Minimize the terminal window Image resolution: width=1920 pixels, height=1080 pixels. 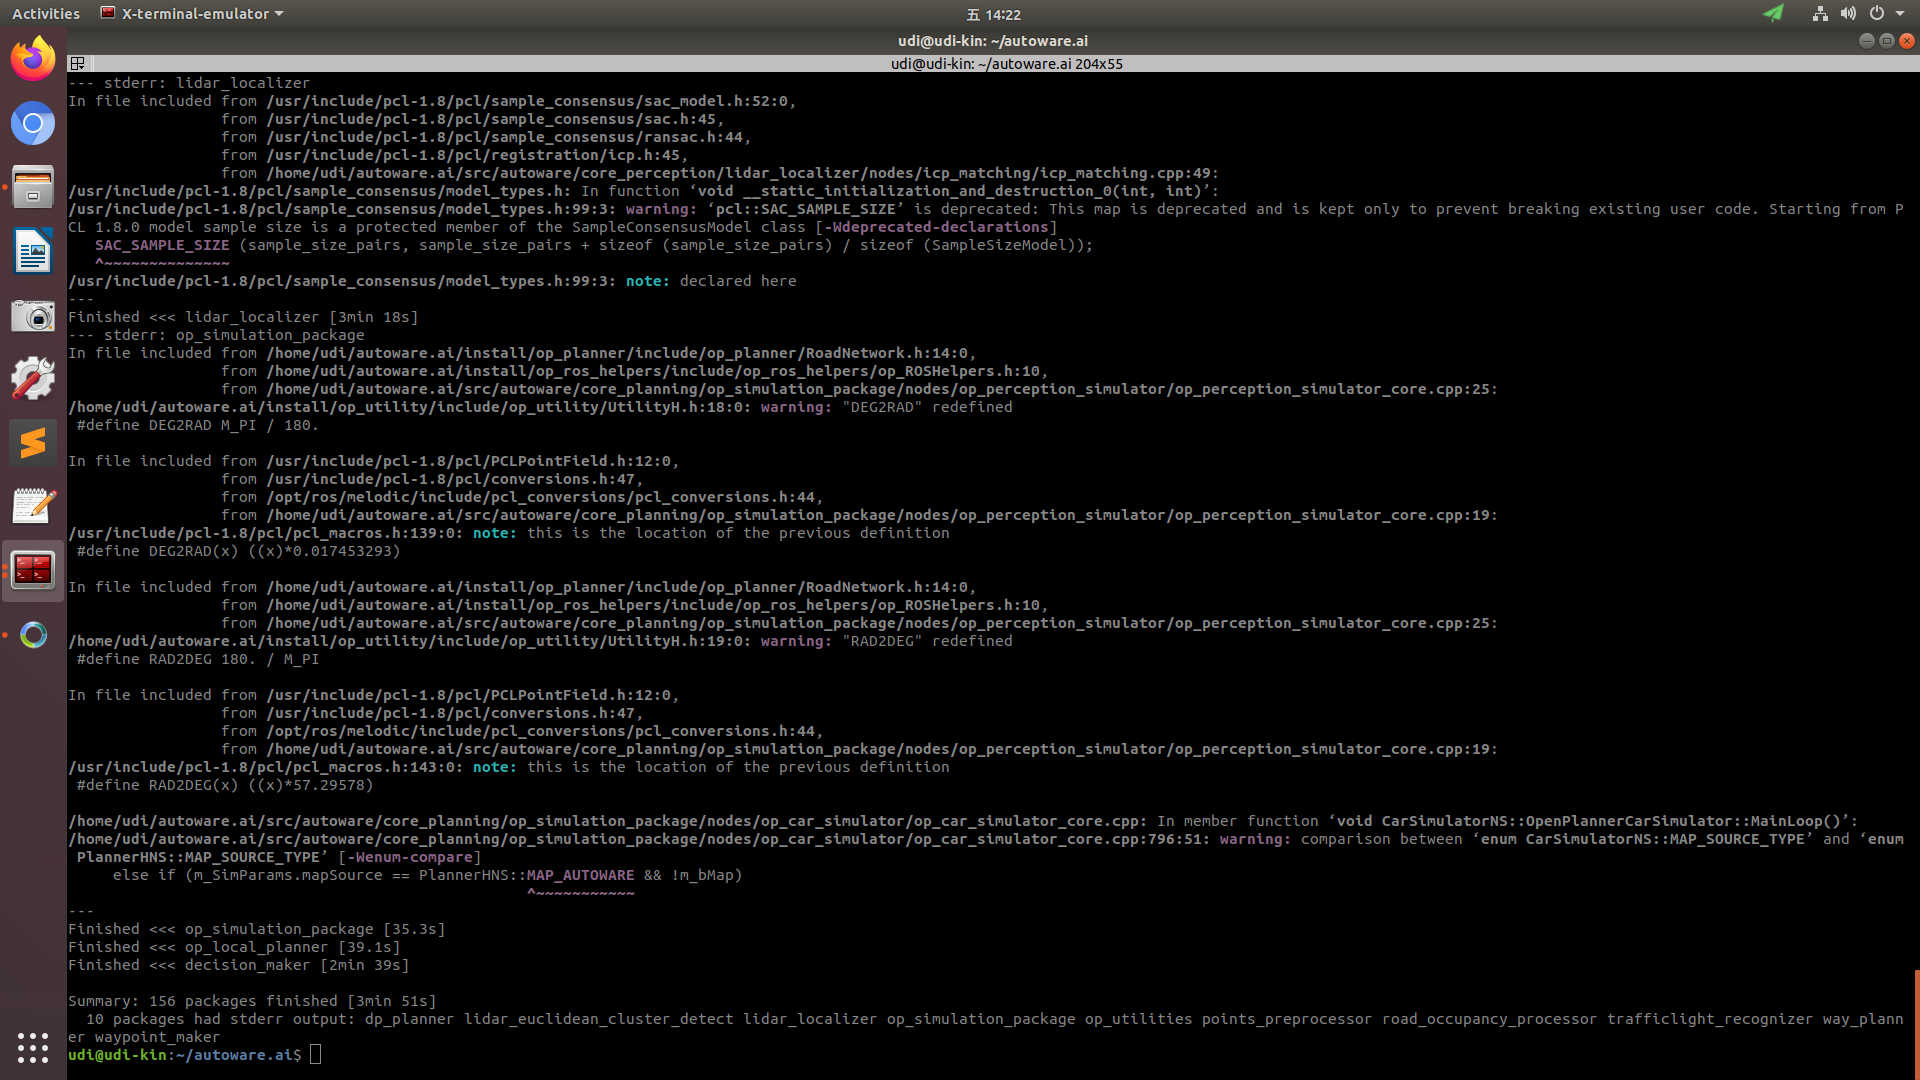pos(1866,41)
